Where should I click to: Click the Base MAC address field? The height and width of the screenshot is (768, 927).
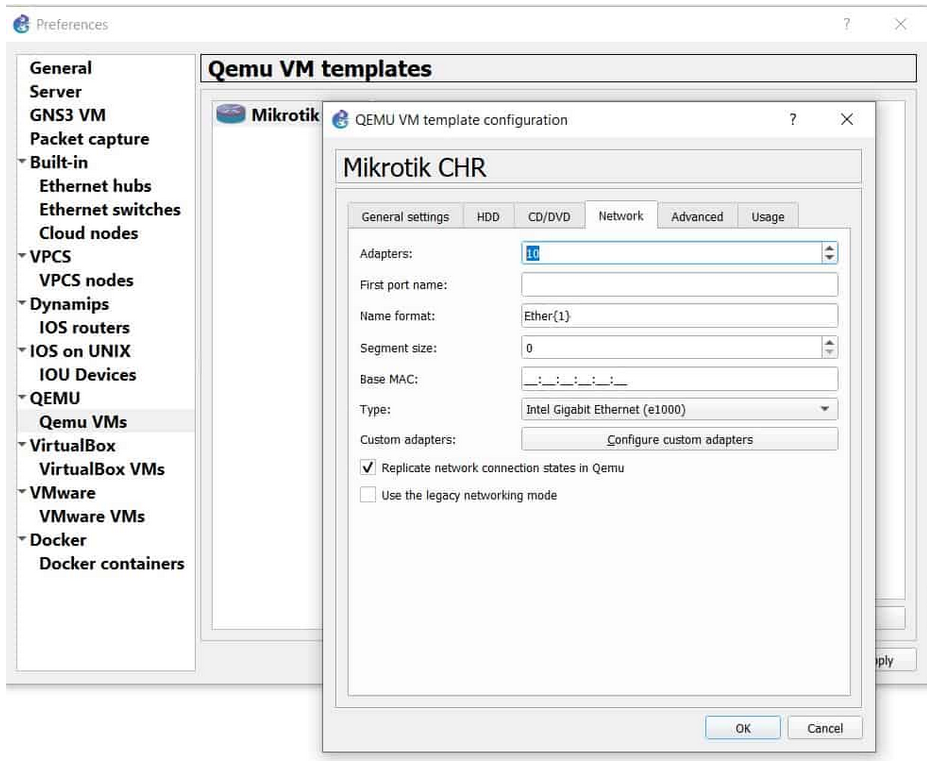tap(679, 379)
